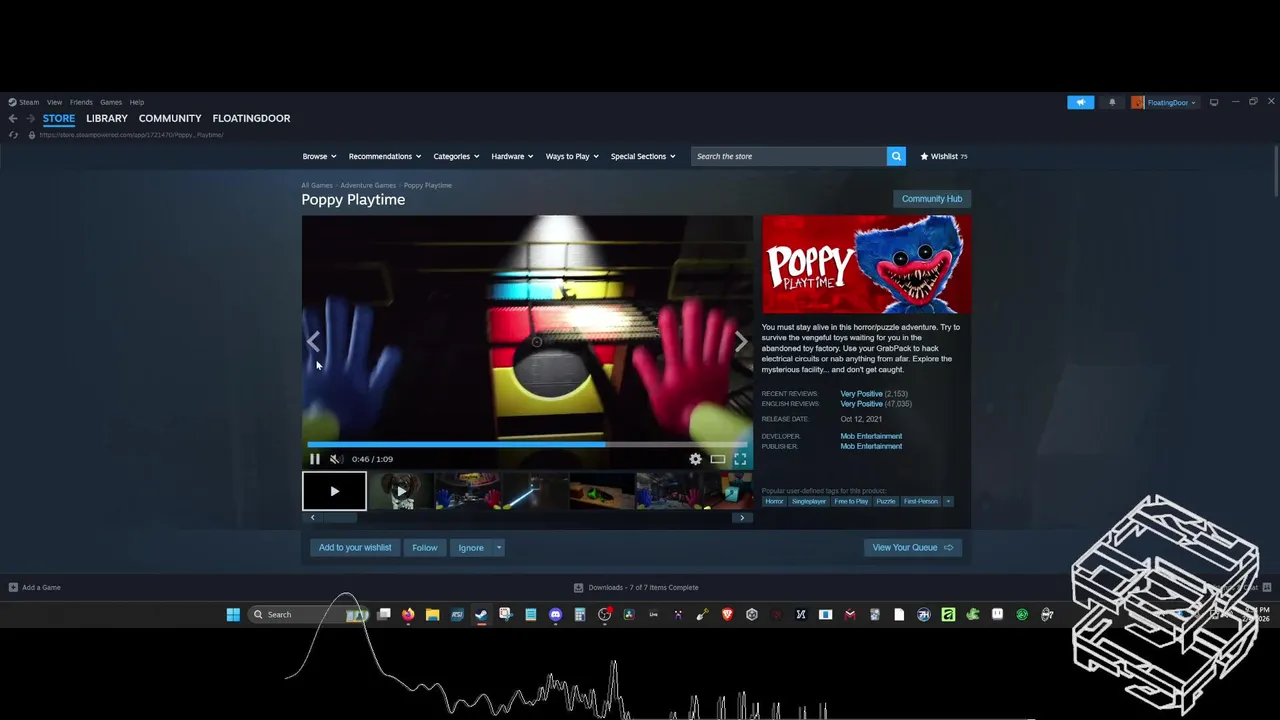Open Discord from the taskbar
Image resolution: width=1280 pixels, height=720 pixels.
point(556,614)
